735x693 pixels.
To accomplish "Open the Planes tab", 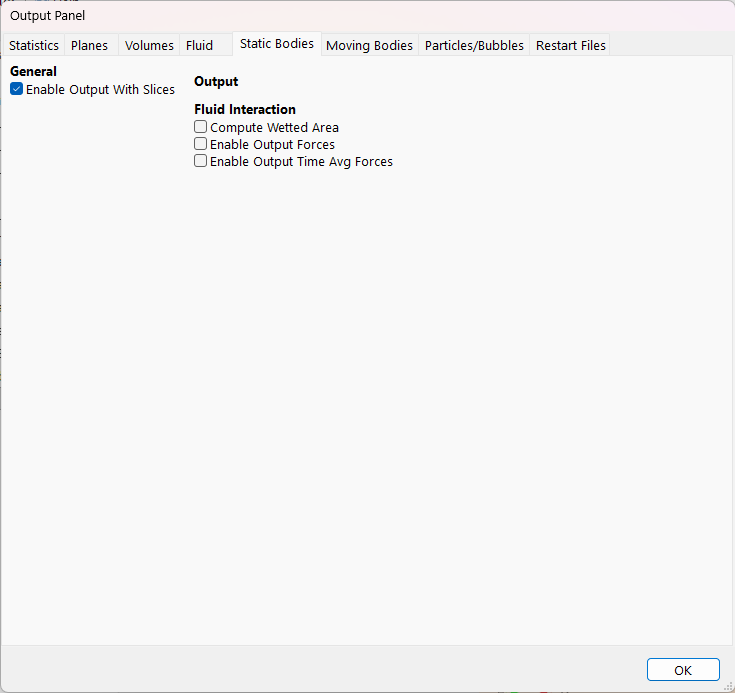I will pyautogui.click(x=89, y=45).
